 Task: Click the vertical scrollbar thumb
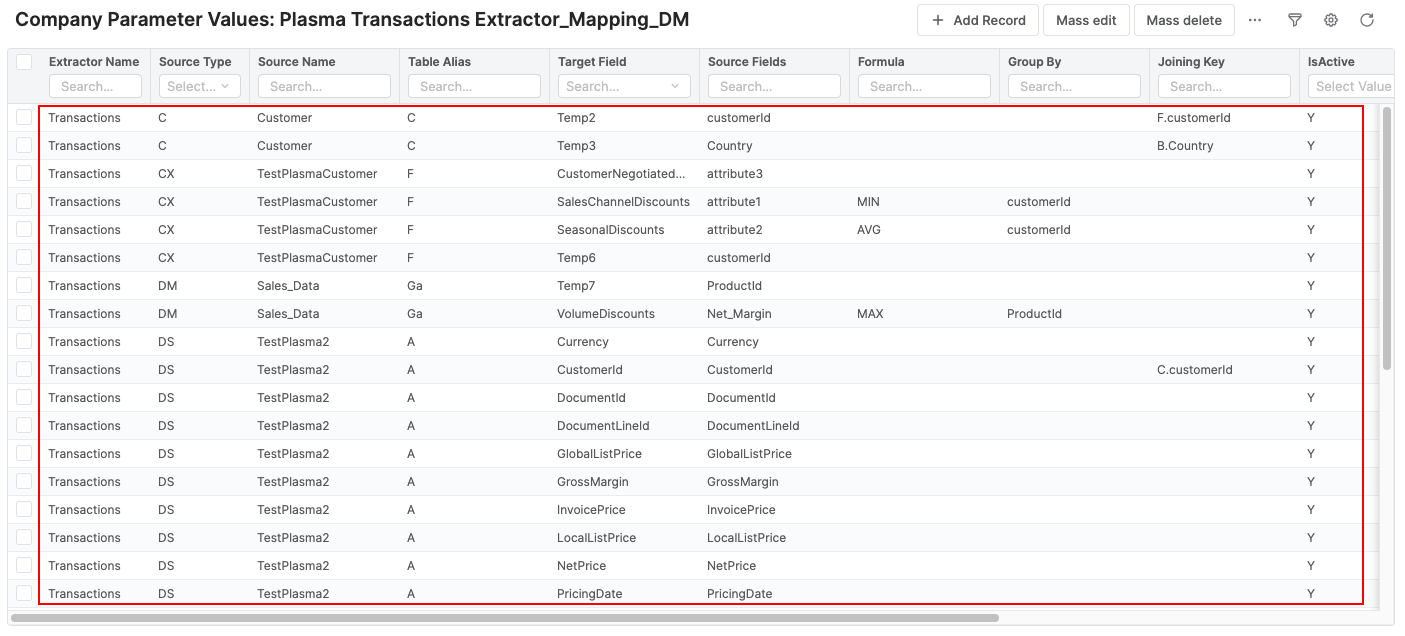(1386, 238)
